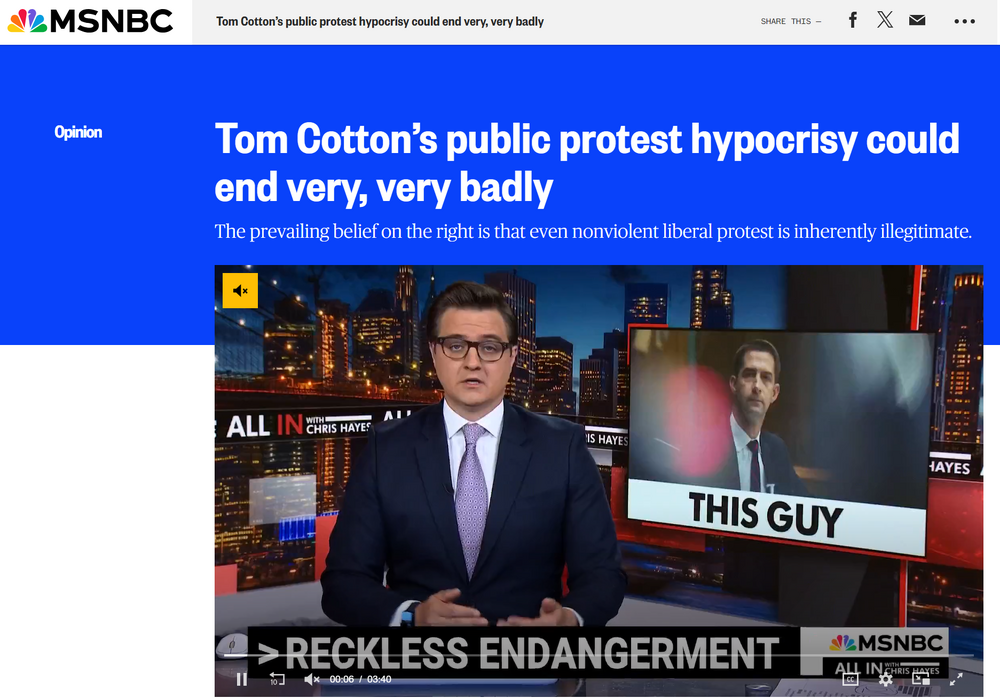Open the video settings gear
The width and height of the screenshot is (1000, 698).
coord(885,679)
